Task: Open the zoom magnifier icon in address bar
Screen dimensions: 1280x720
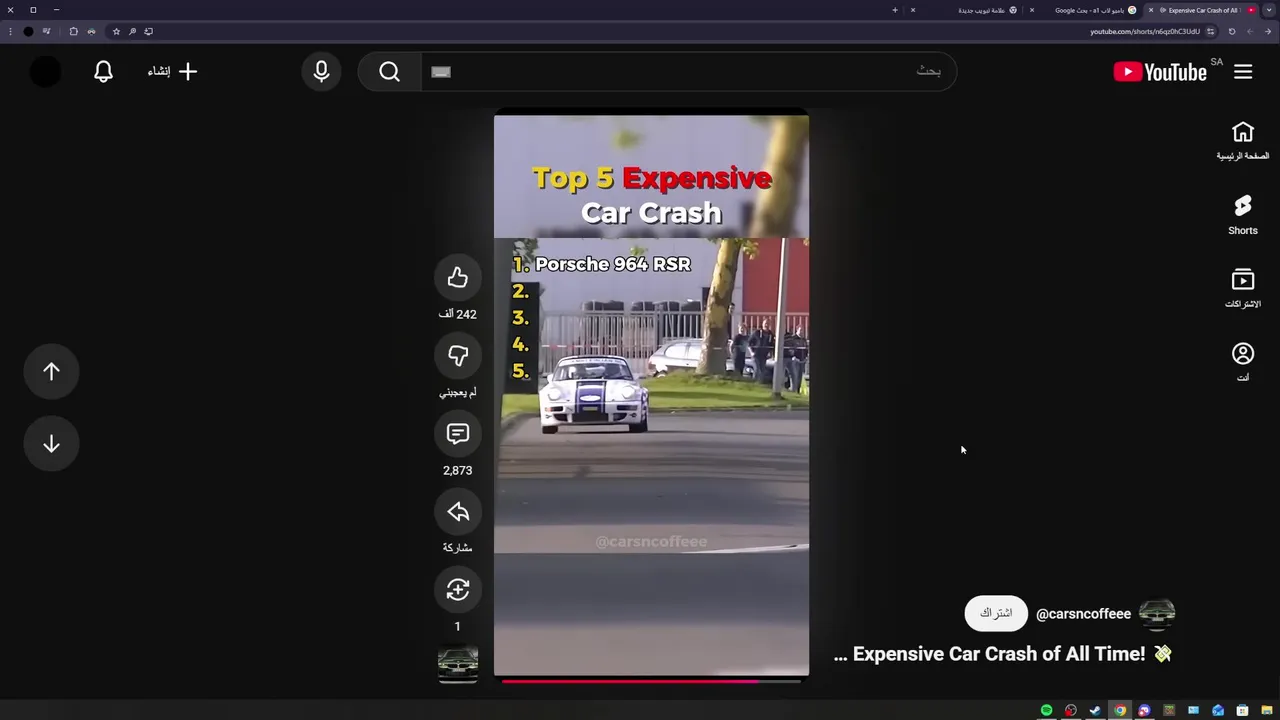Action: (132, 31)
